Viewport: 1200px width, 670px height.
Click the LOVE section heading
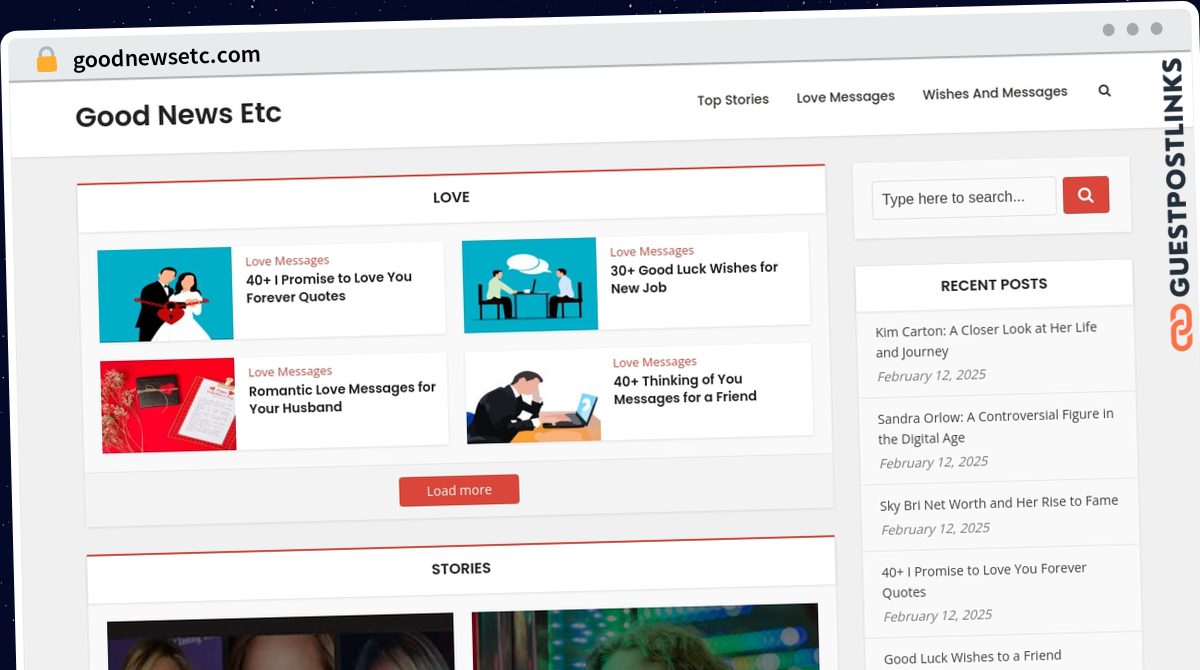pos(451,197)
